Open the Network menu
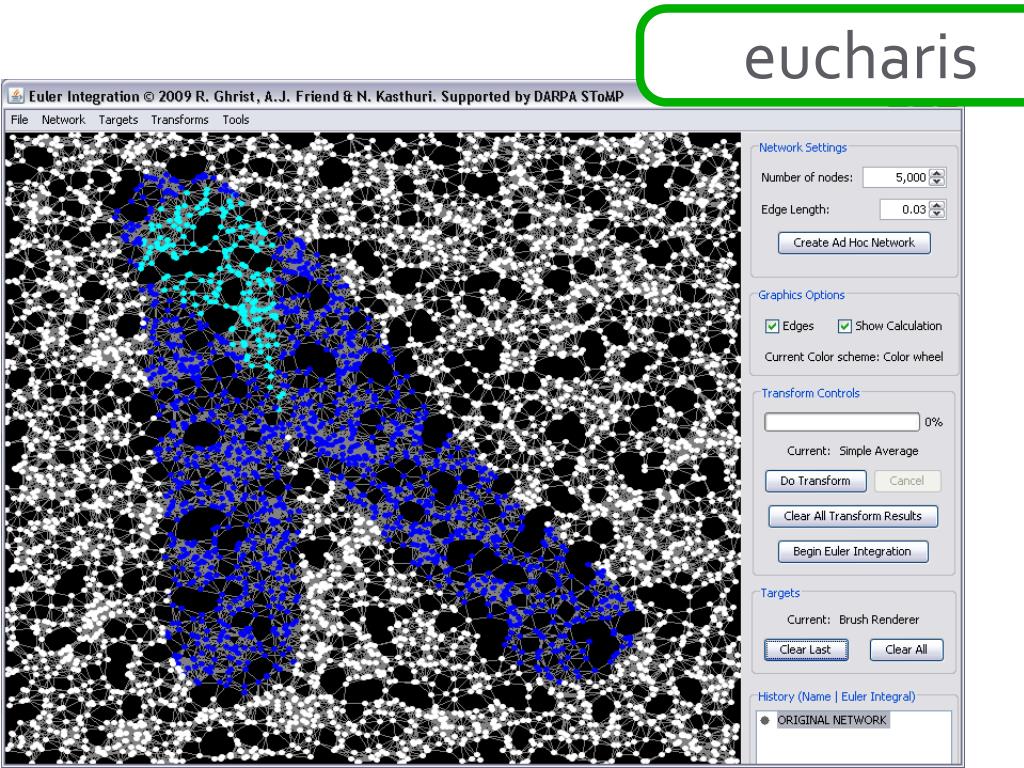 (x=63, y=120)
